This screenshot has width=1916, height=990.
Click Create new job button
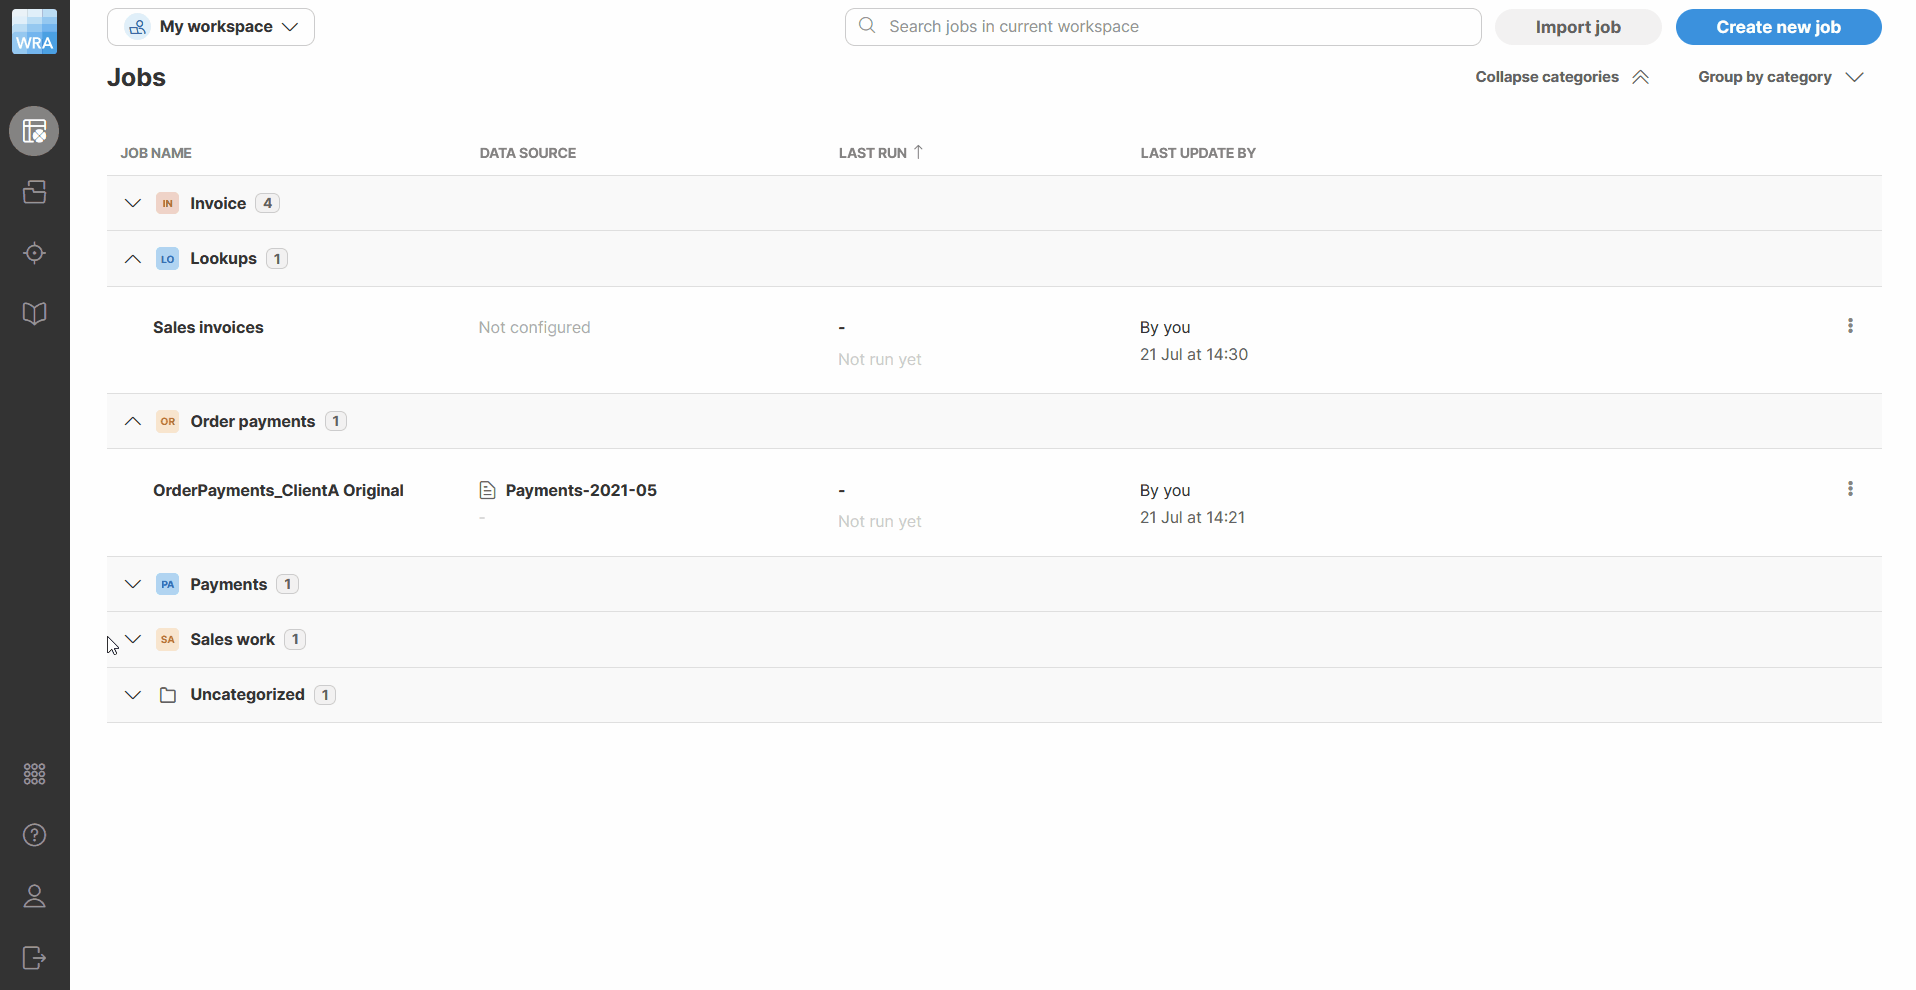click(1778, 27)
